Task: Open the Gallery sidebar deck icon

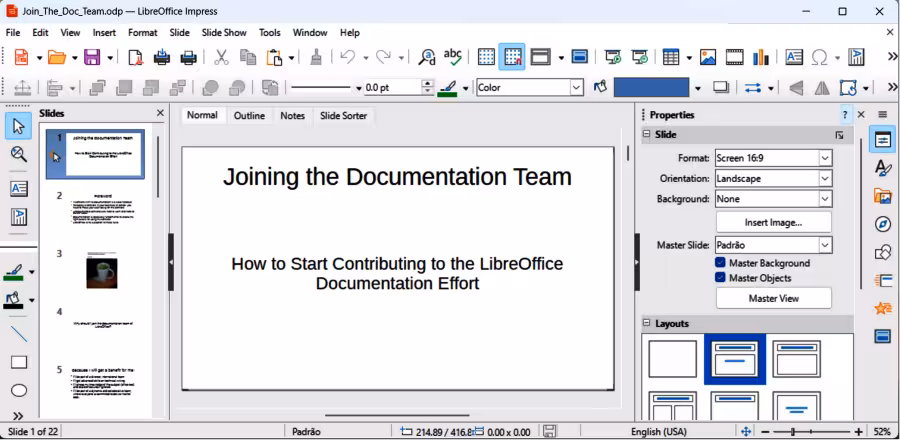Action: tap(882, 196)
